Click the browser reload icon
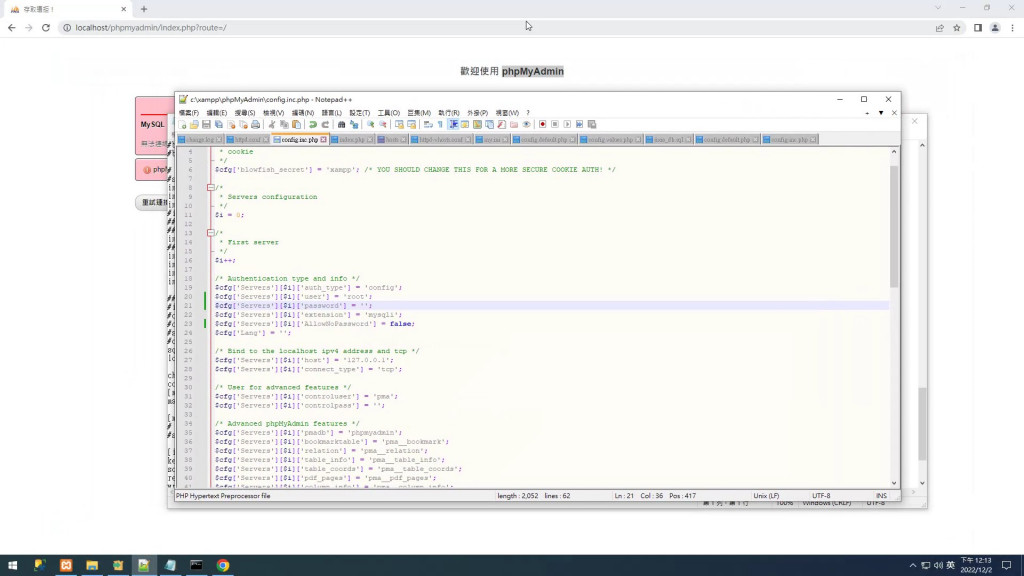 coord(46,28)
